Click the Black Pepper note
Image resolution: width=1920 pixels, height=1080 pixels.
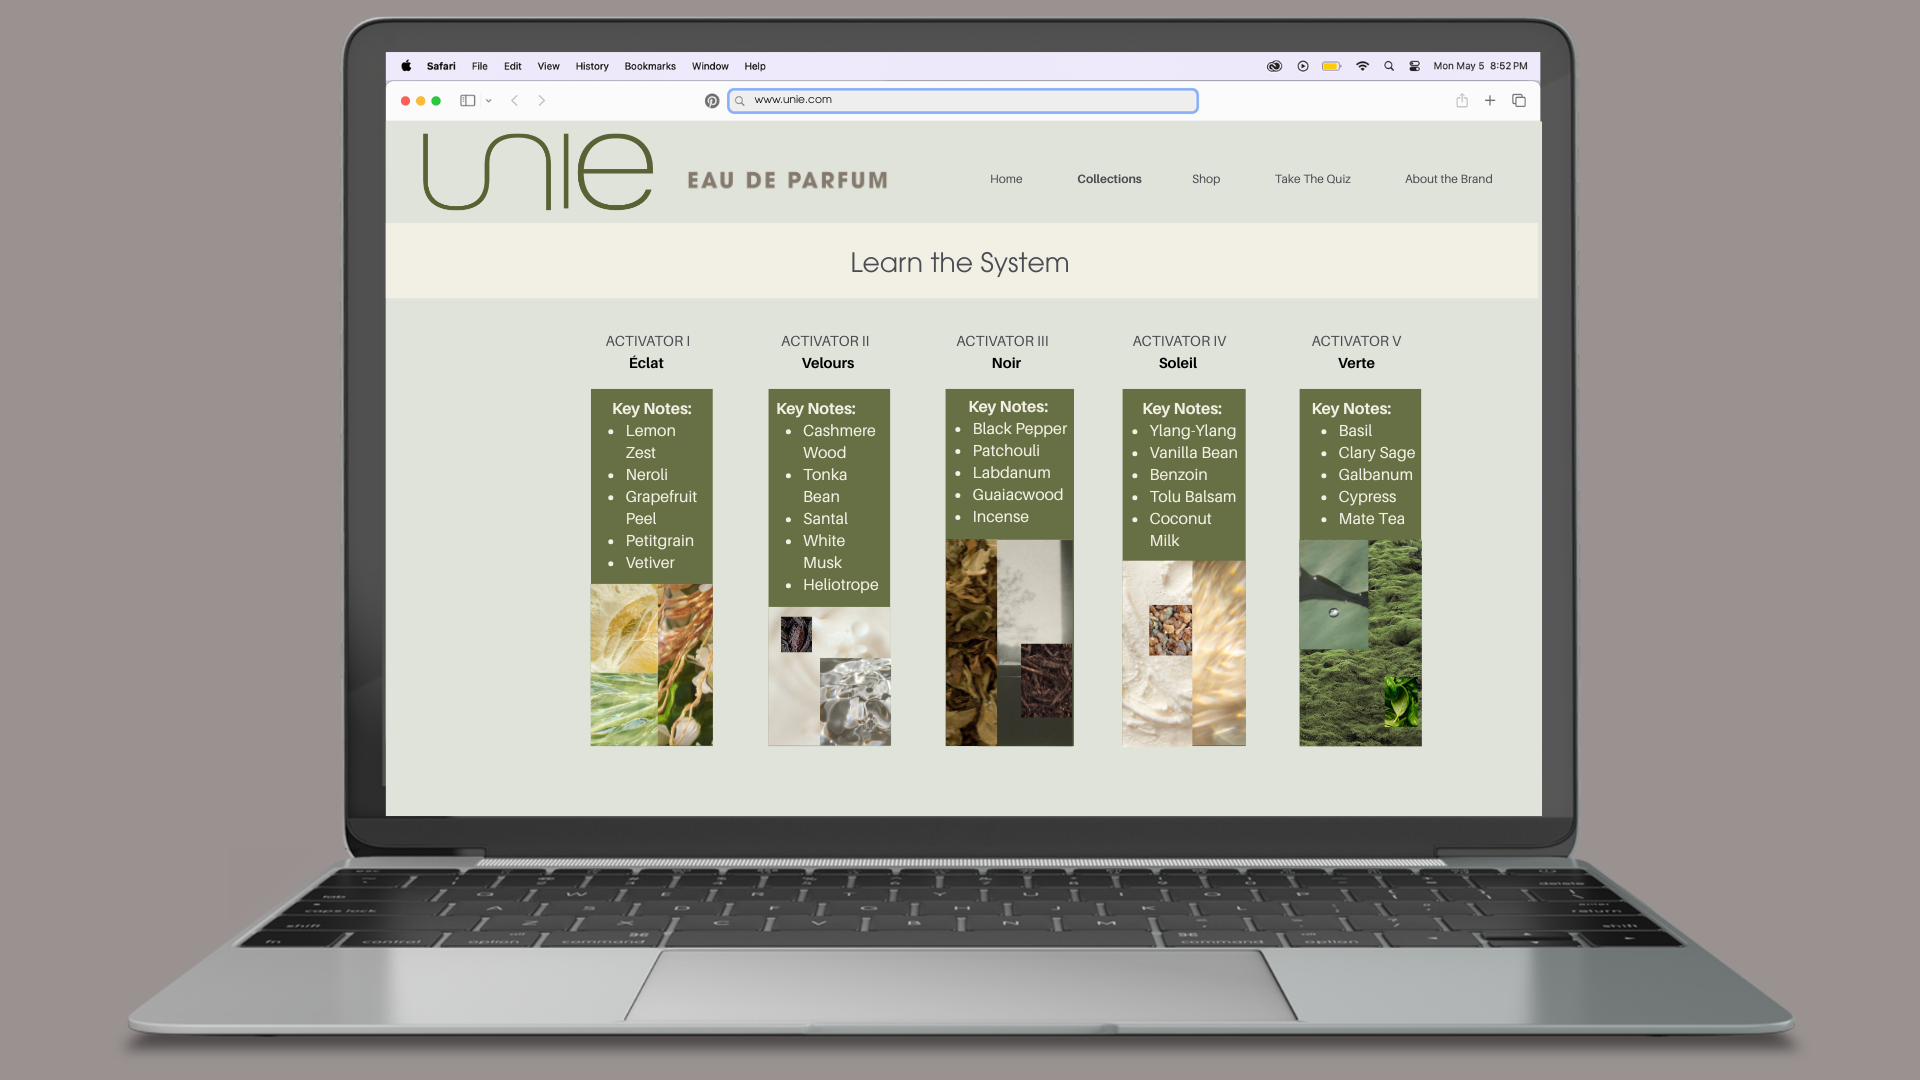(x=1020, y=429)
